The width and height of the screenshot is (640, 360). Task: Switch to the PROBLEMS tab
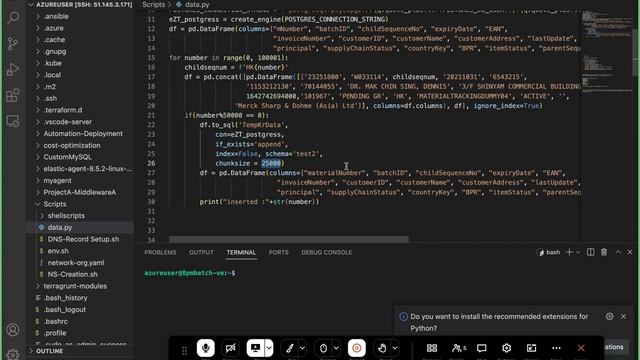pyautogui.click(x=160, y=252)
